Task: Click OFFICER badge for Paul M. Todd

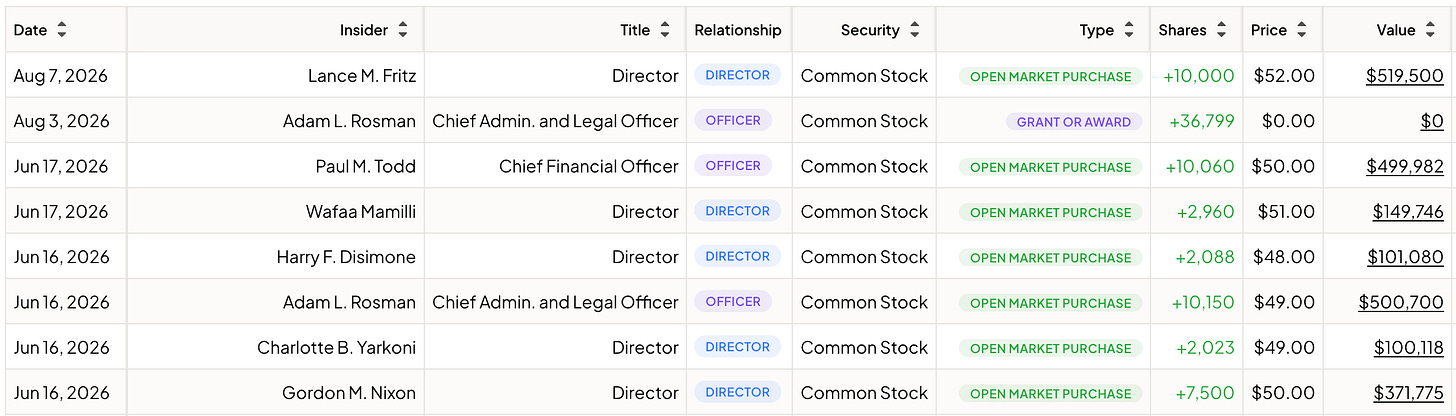Action: pos(733,166)
